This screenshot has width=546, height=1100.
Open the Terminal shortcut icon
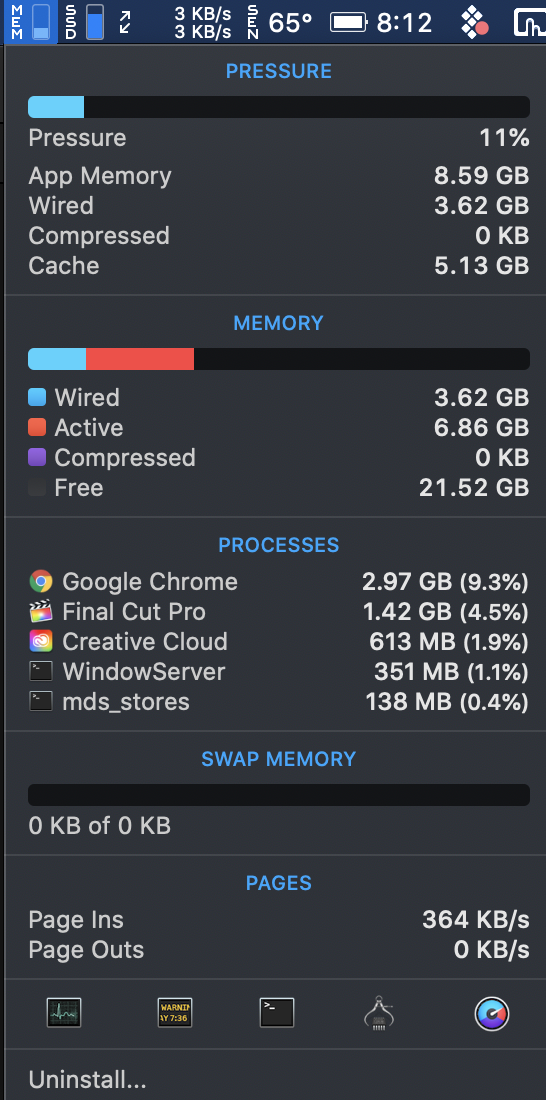[x=277, y=1013]
